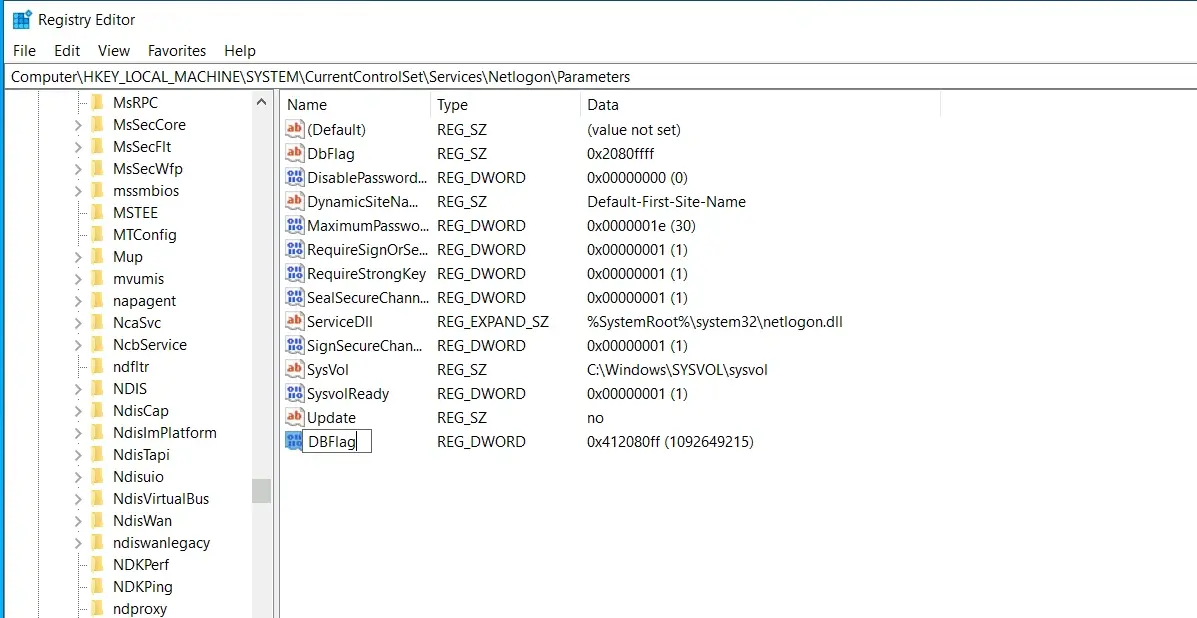
Task: Click the folder icon of napagent key
Action: click(97, 301)
